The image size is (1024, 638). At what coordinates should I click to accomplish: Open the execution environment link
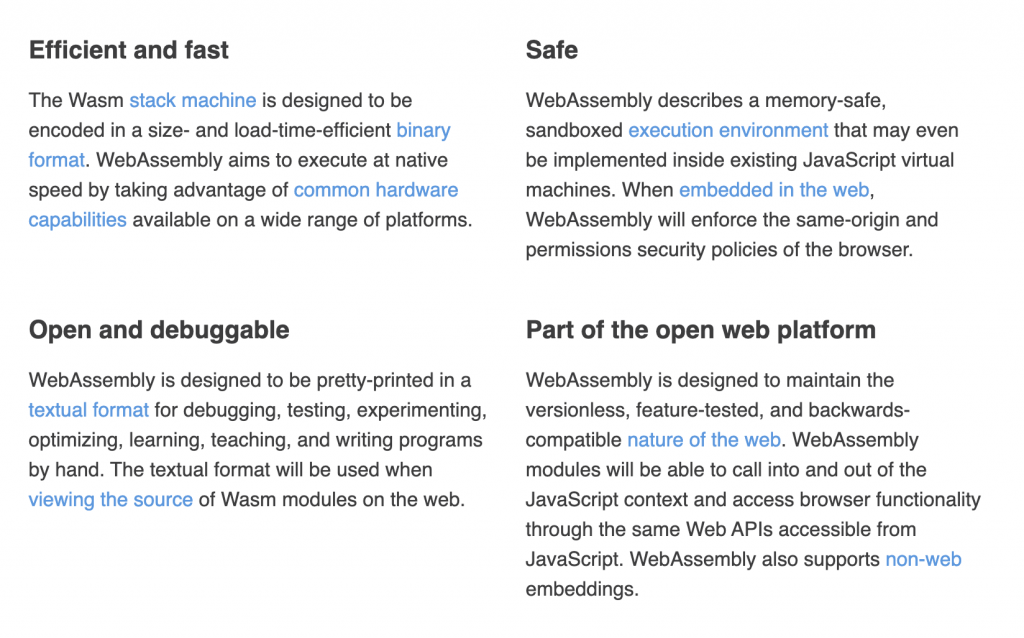pos(727,130)
